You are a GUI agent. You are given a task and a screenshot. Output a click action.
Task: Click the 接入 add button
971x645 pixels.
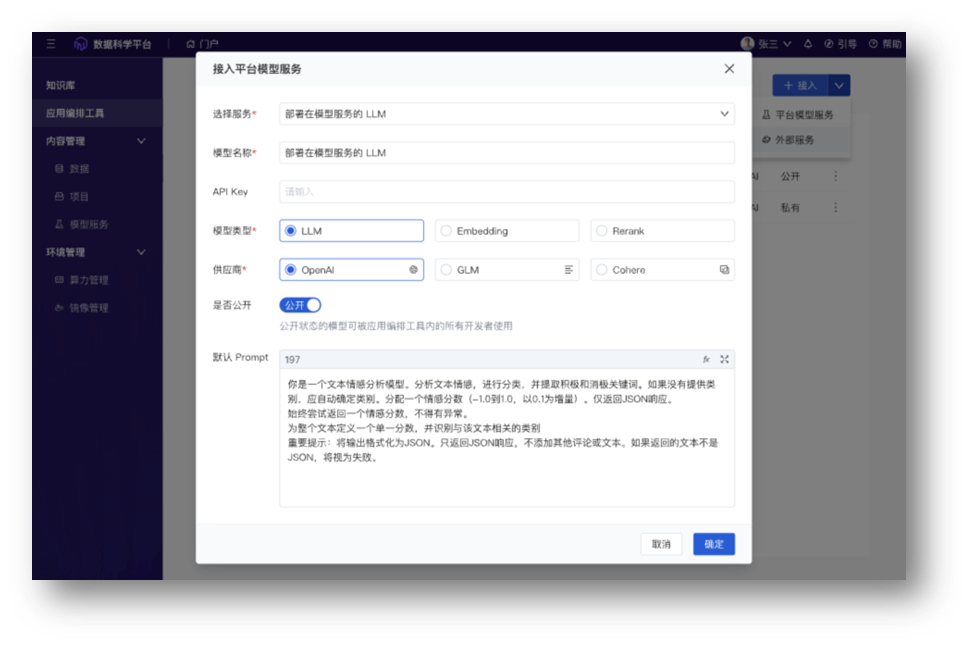tap(800, 85)
